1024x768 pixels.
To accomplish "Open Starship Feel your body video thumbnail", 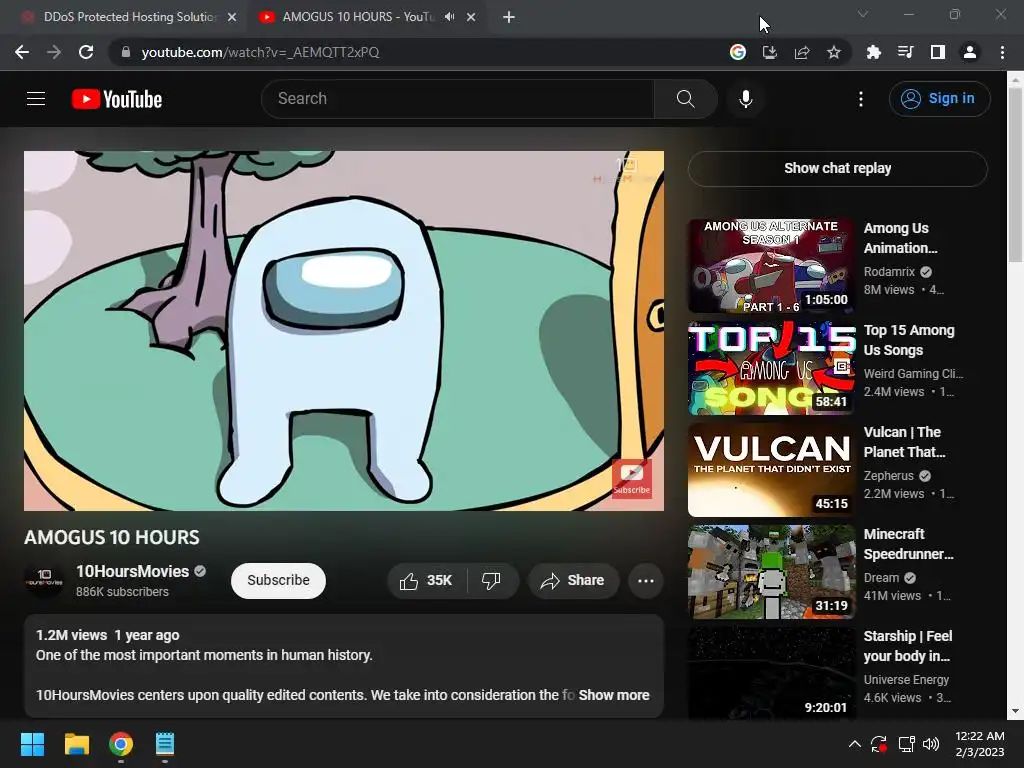I will 771,673.
